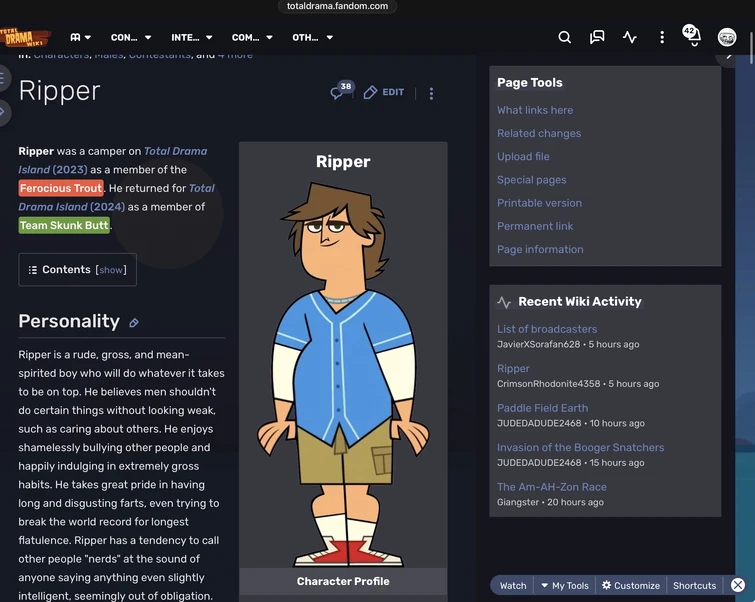Open Printable version link
The width and height of the screenshot is (755, 602).
[539, 203]
